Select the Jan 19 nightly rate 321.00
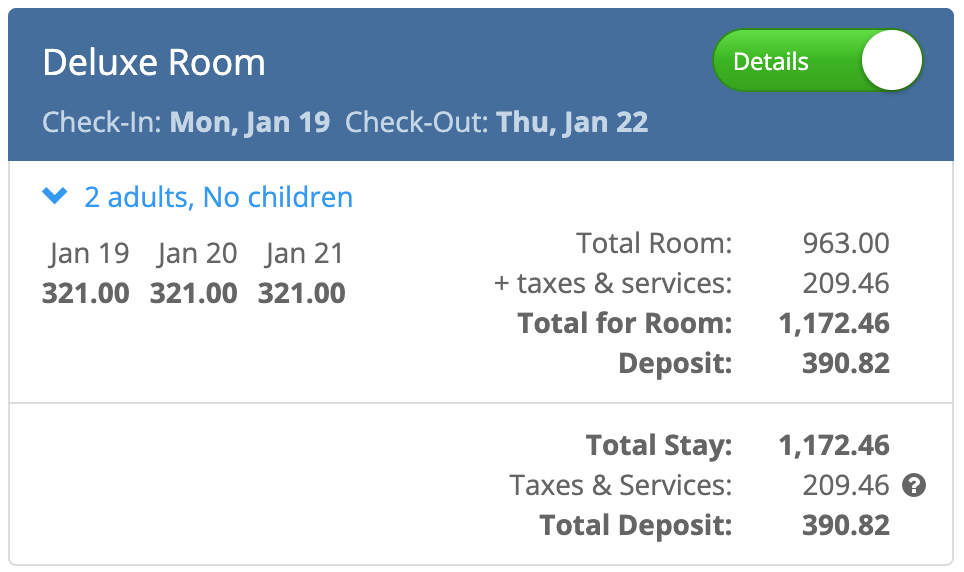Screen dimensions: 964x572 (x=85, y=294)
